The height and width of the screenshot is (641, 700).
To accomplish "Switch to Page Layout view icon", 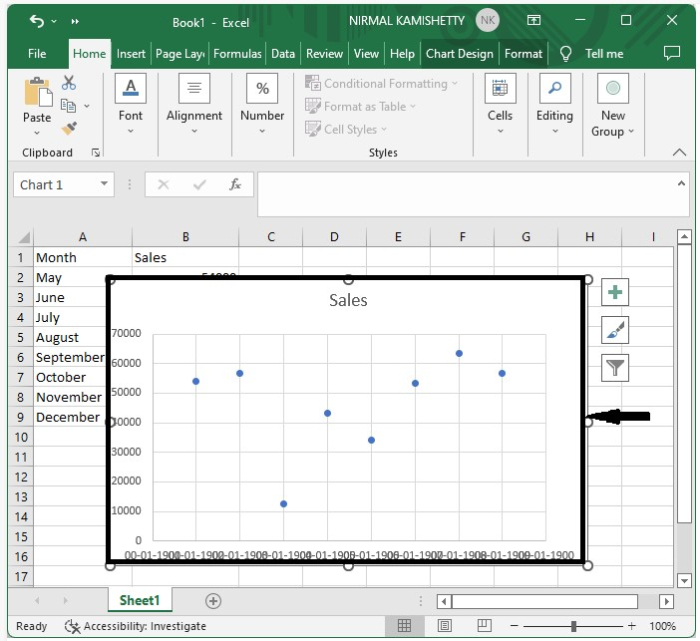I will coord(444,626).
